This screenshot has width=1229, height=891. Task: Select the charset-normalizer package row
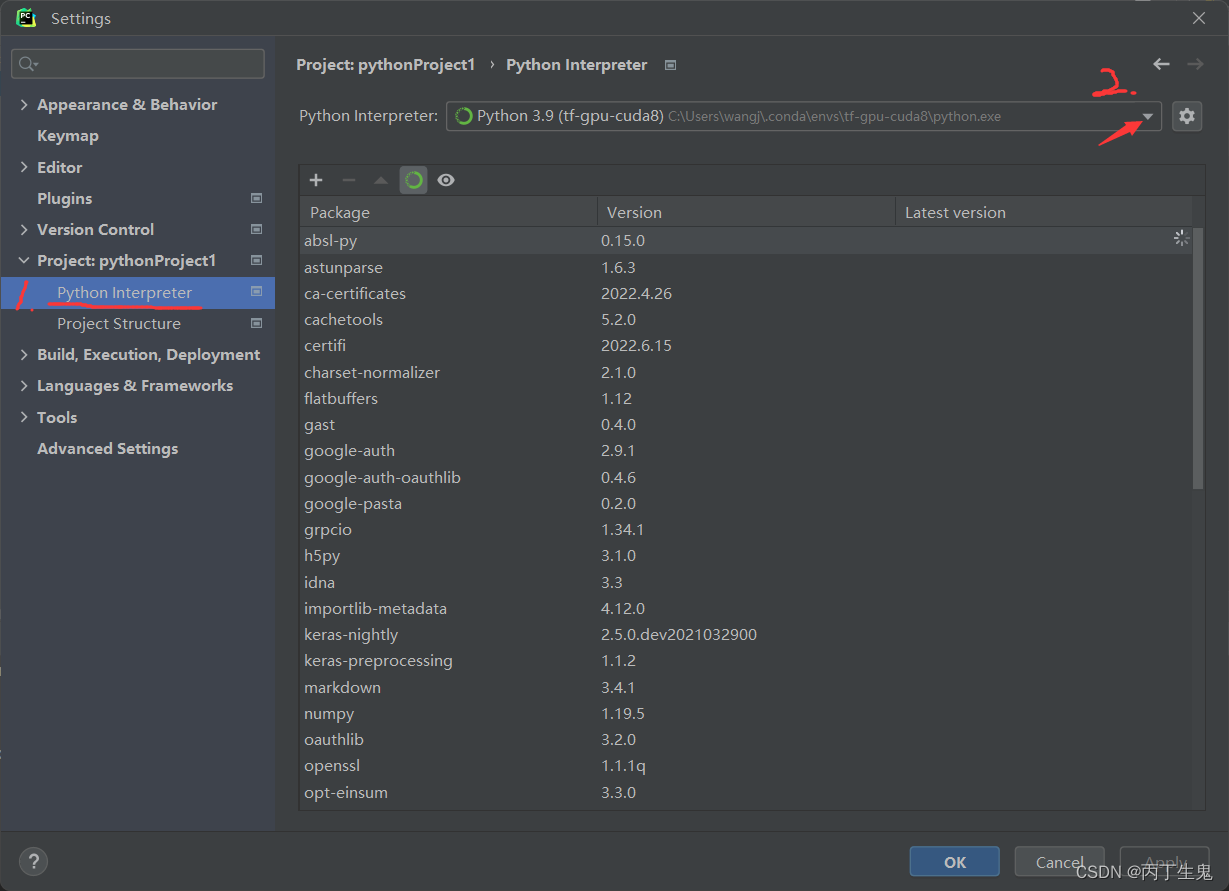(x=746, y=372)
